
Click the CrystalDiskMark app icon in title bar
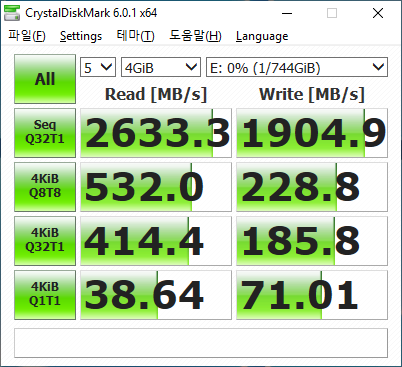pos(11,13)
